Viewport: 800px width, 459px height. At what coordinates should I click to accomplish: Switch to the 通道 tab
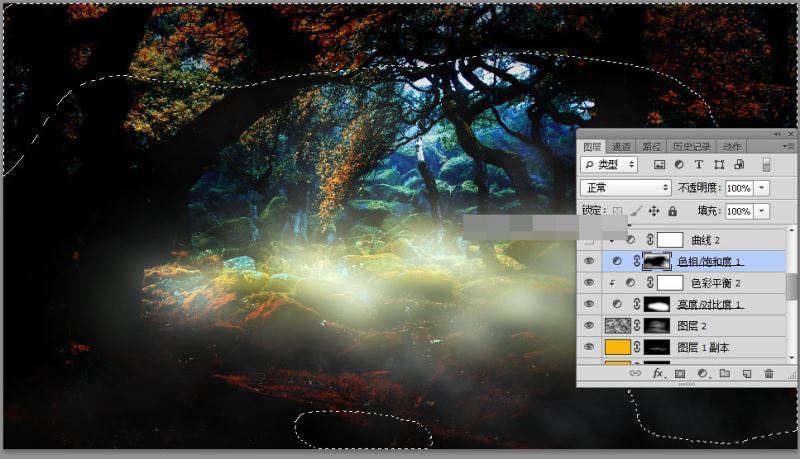click(621, 147)
